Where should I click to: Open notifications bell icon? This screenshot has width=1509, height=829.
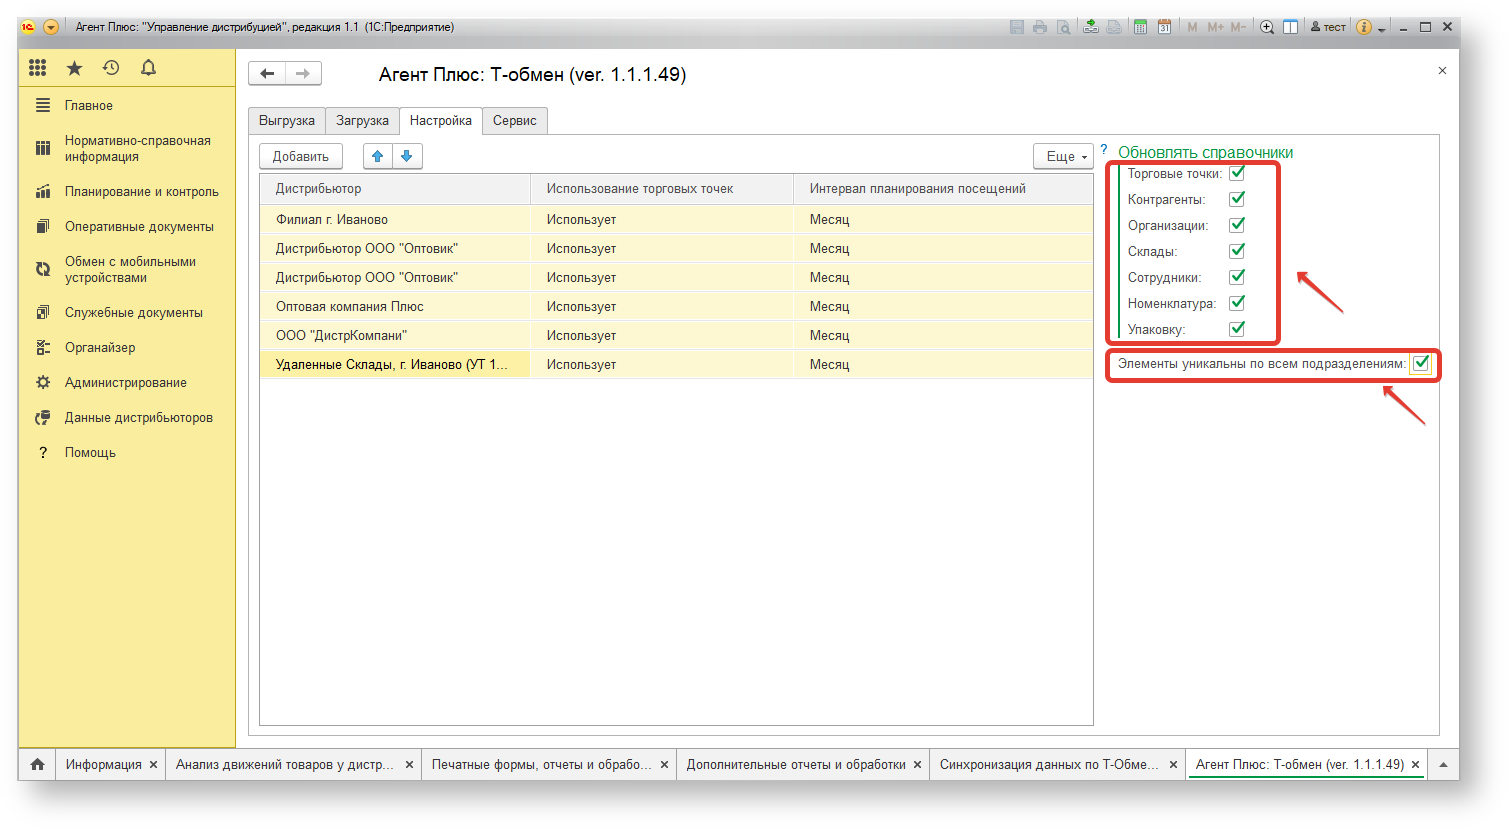coord(148,68)
